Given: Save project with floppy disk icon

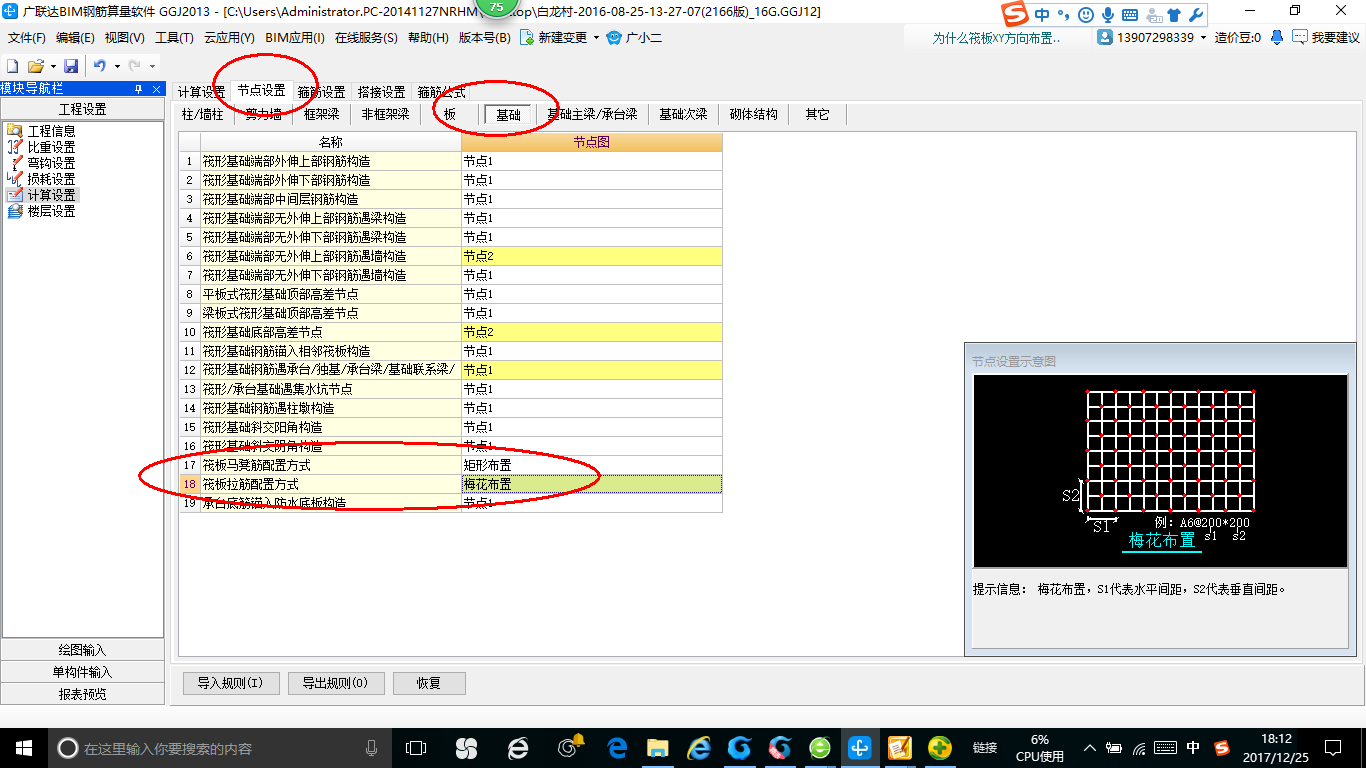Looking at the screenshot, I should [x=71, y=65].
